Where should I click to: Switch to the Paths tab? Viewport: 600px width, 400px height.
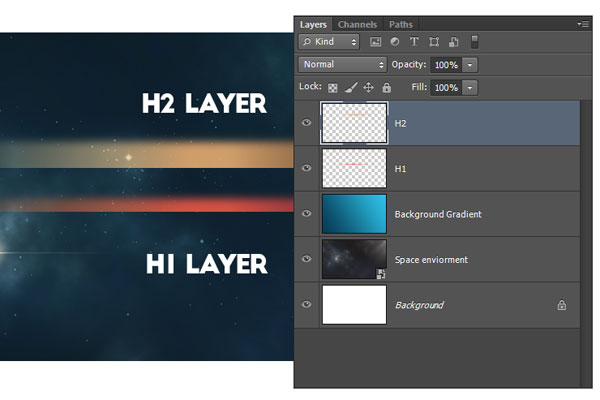[401, 24]
